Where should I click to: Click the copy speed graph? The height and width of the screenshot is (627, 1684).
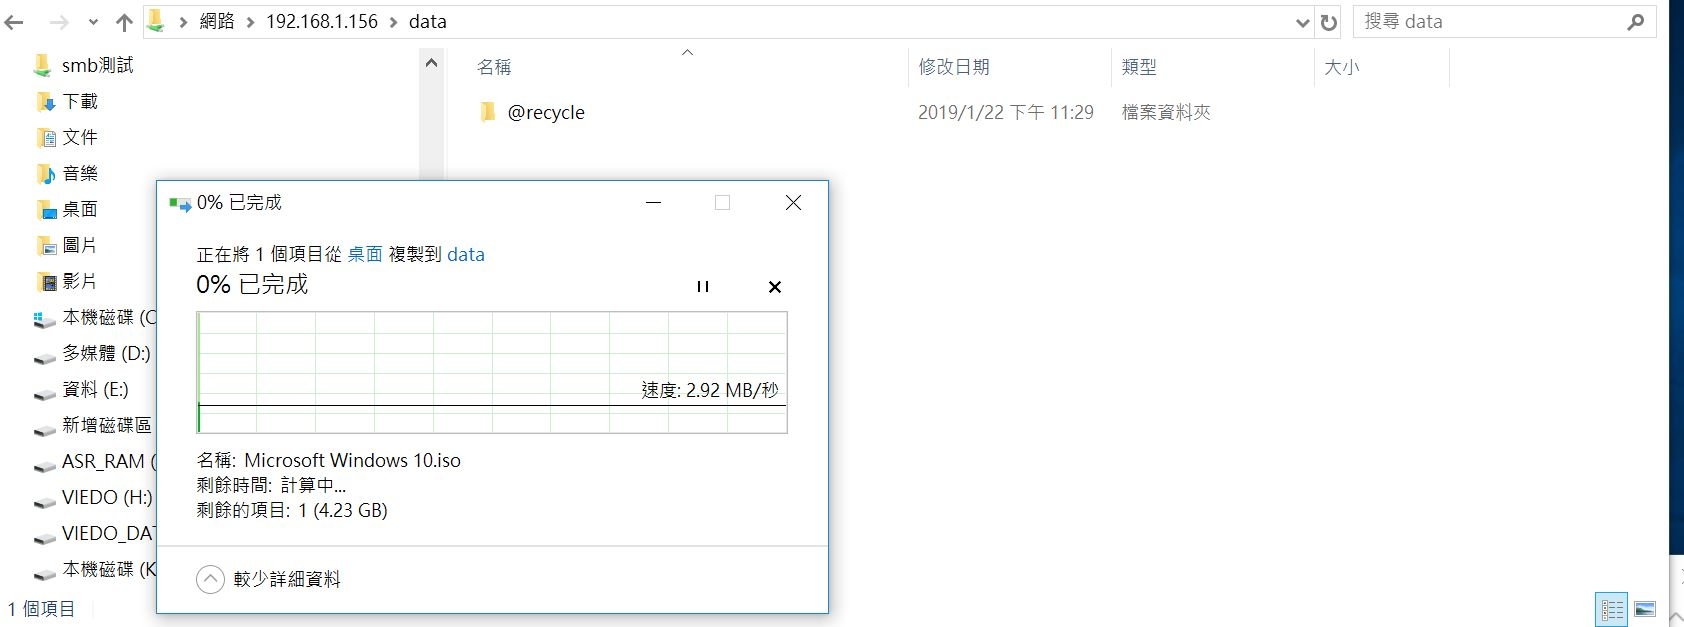click(492, 372)
